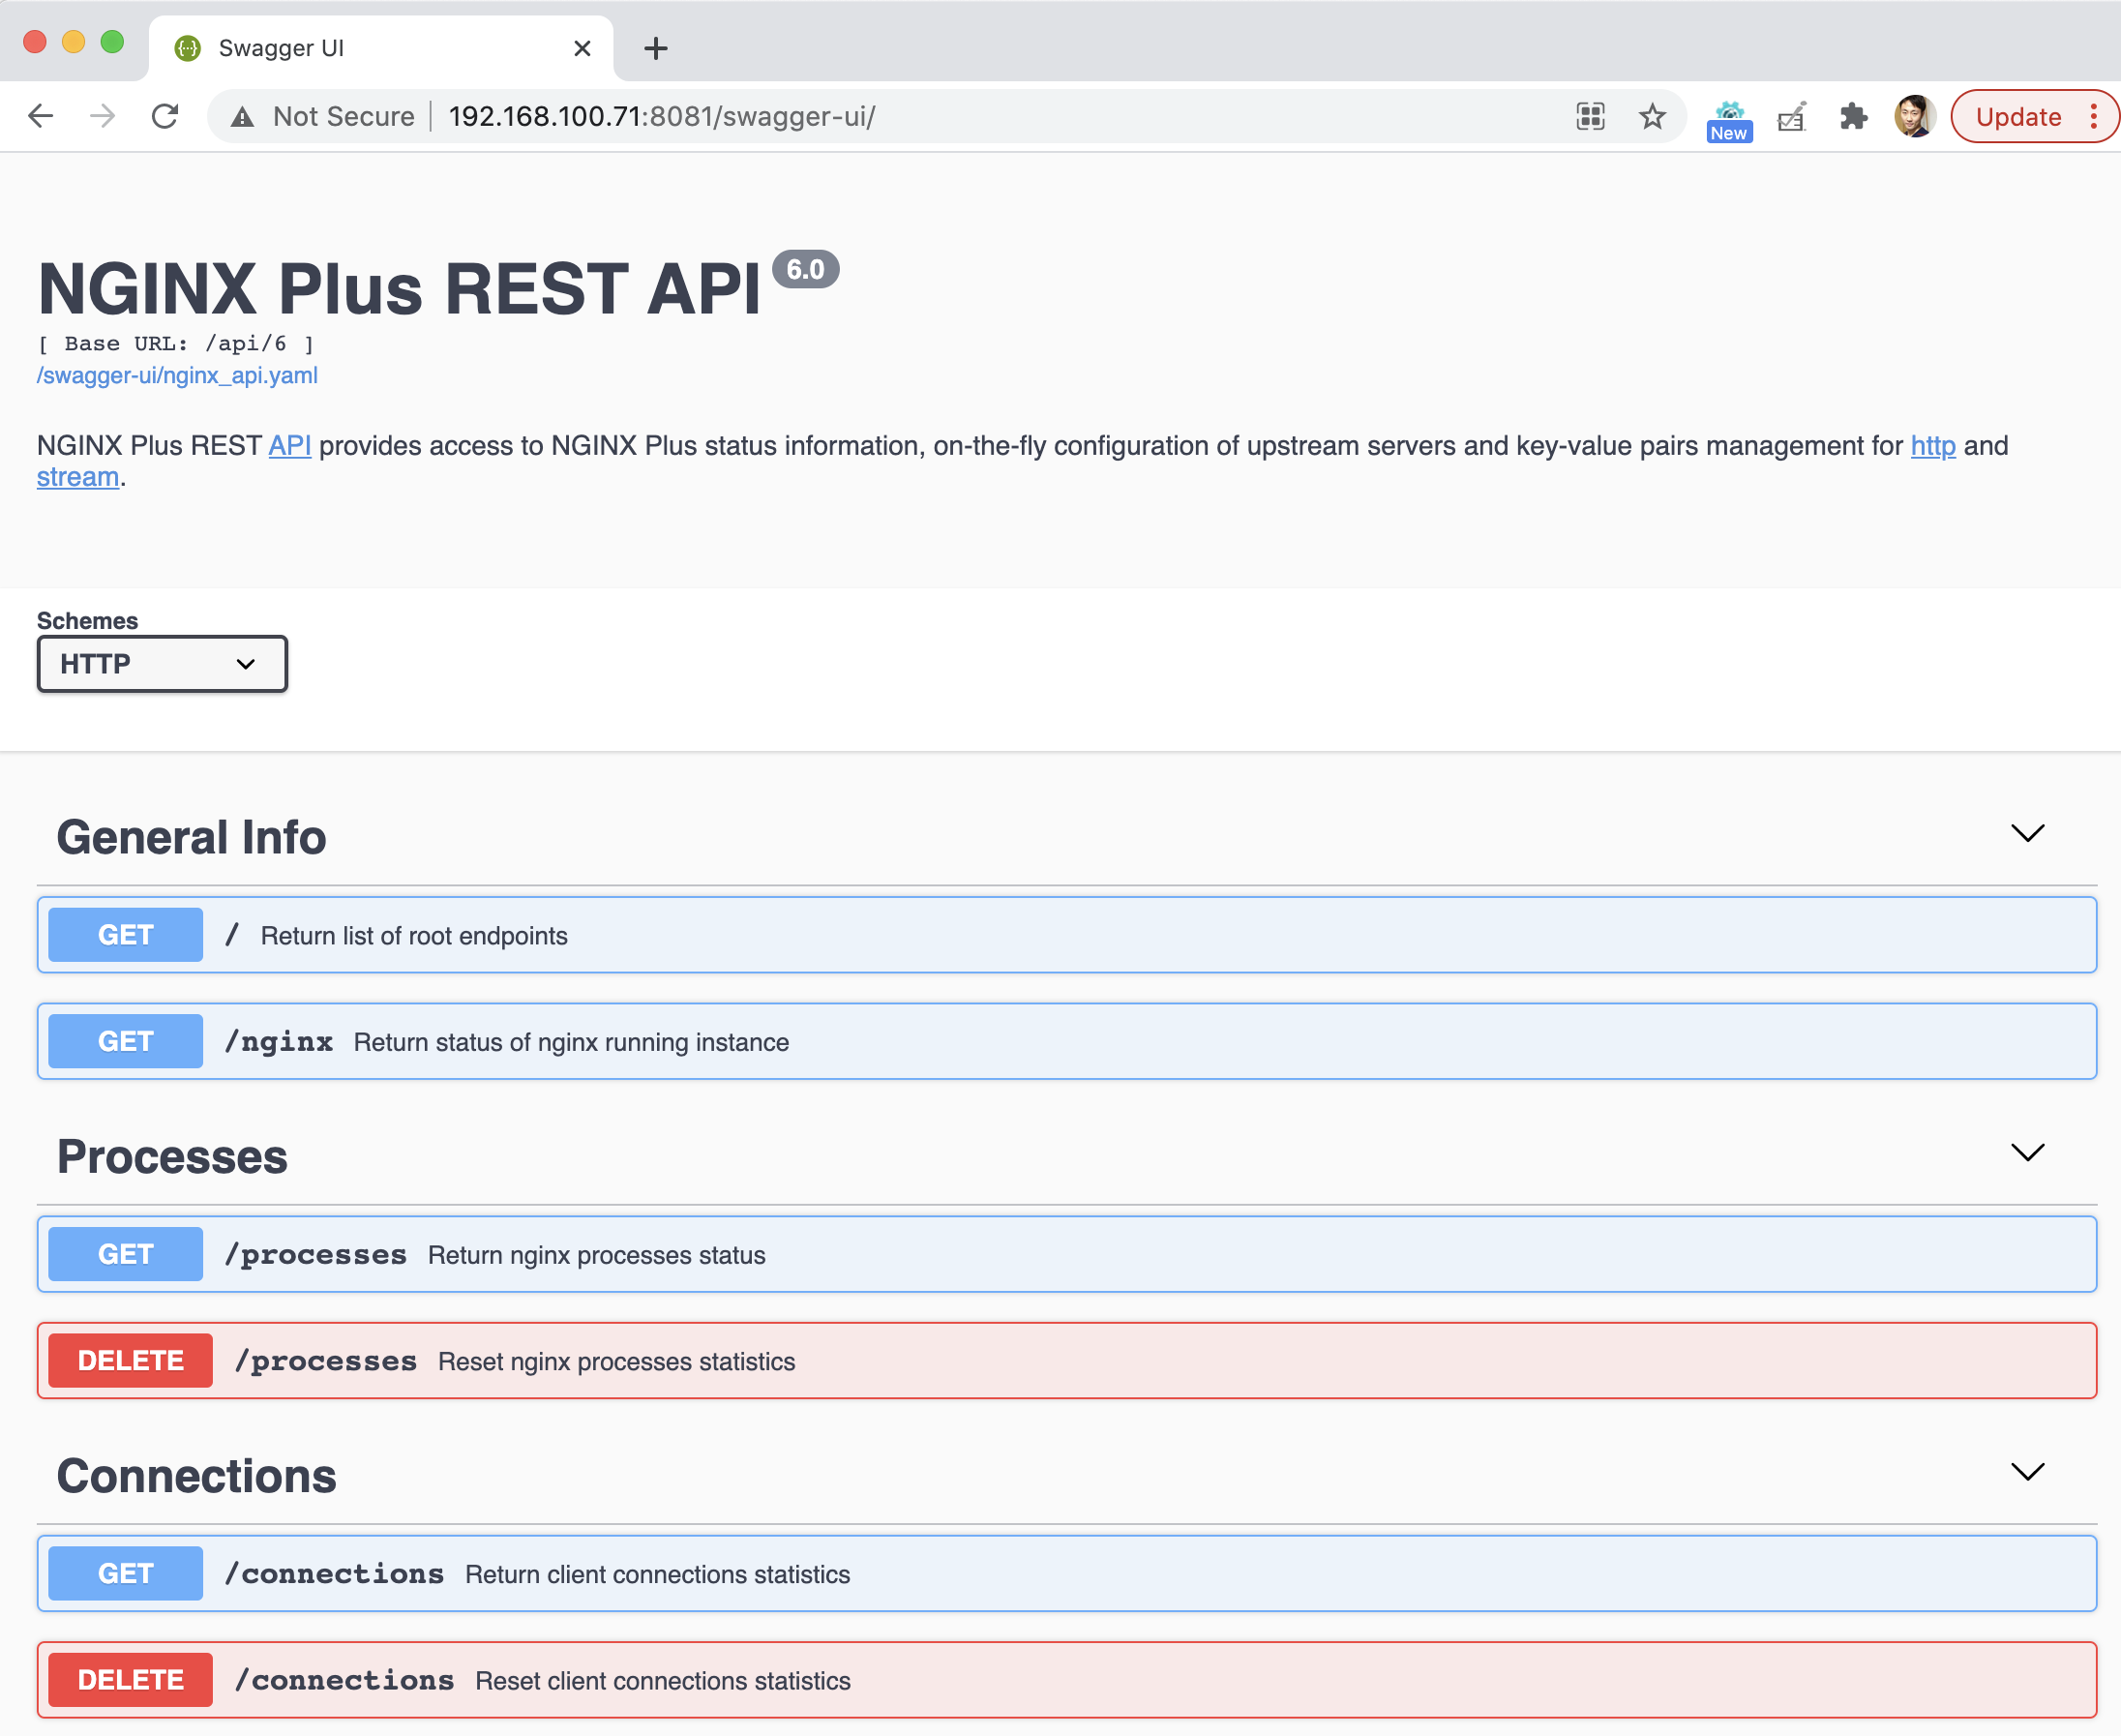
Task: Follow the http link in the description
Action: (1933, 445)
